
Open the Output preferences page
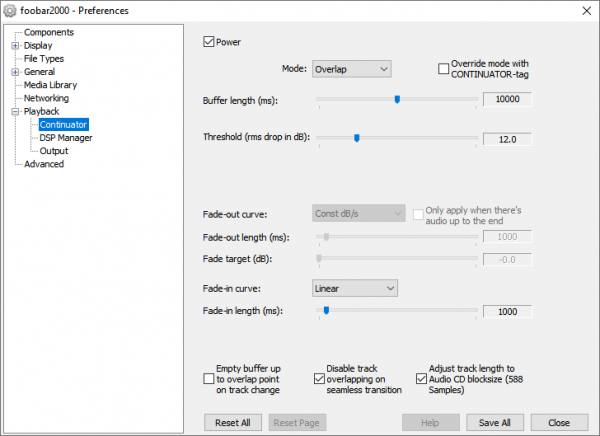pos(54,151)
